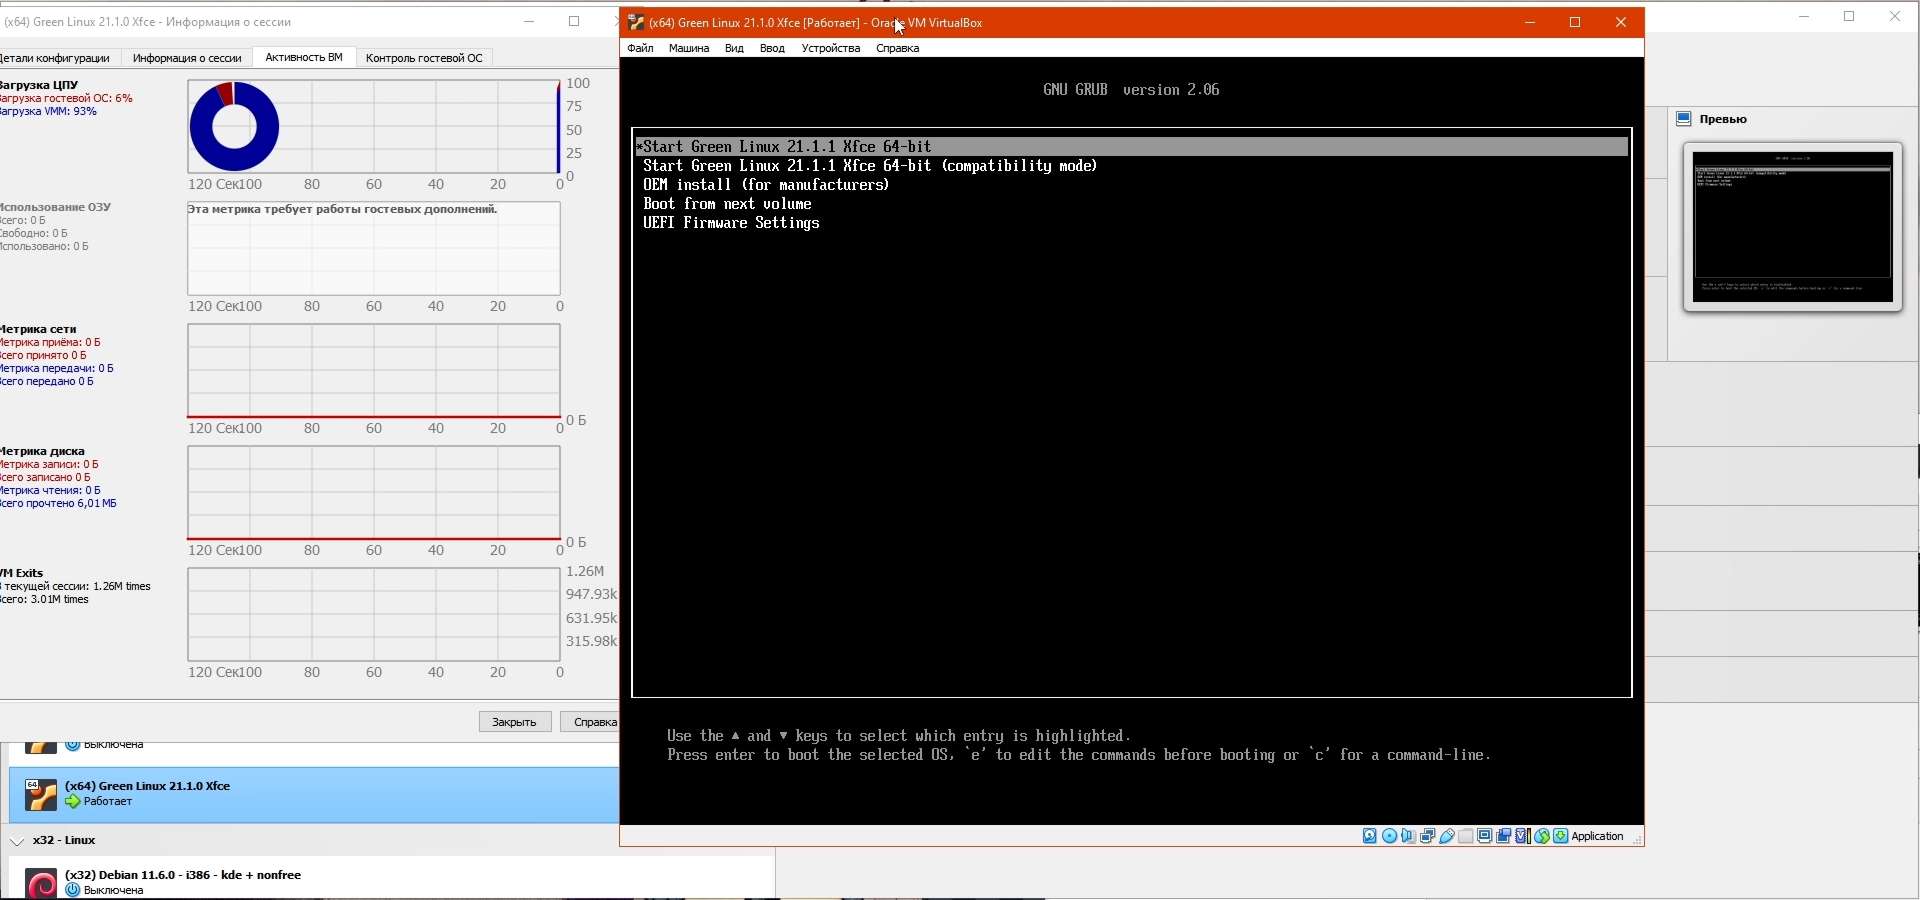The image size is (1920, 900).
Task: Click the Загрузка VMM: 93% value
Action: tap(48, 111)
